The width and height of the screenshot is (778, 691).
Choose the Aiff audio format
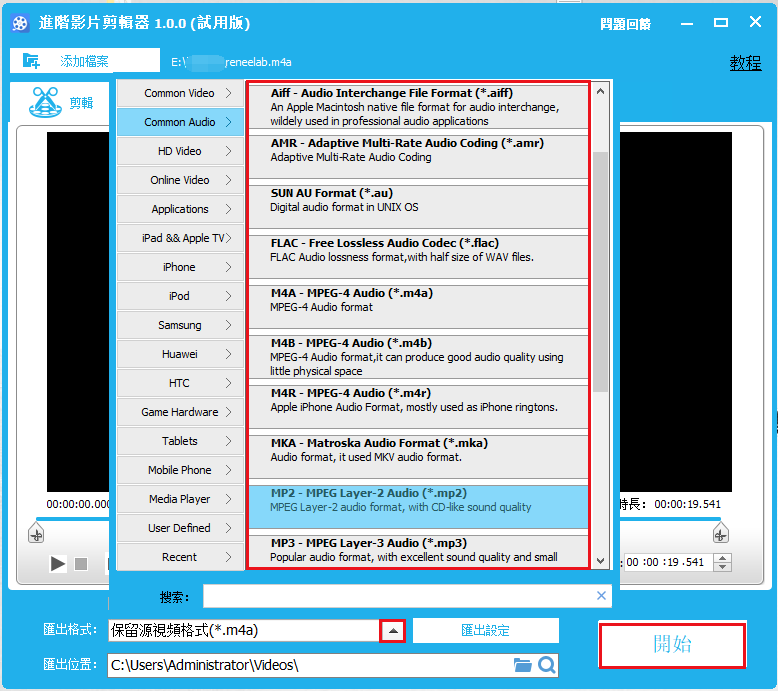pyautogui.click(x=418, y=107)
